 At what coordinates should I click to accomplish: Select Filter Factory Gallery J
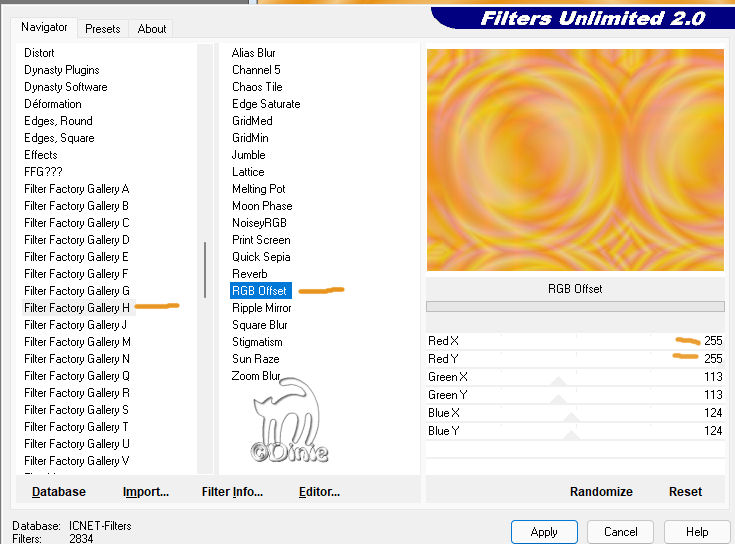(75, 325)
